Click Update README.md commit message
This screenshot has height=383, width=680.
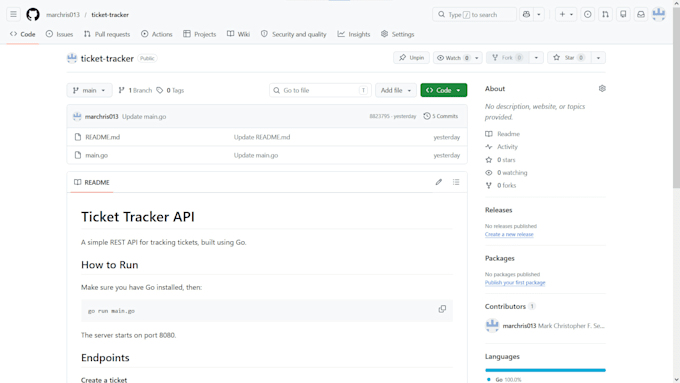point(262,137)
